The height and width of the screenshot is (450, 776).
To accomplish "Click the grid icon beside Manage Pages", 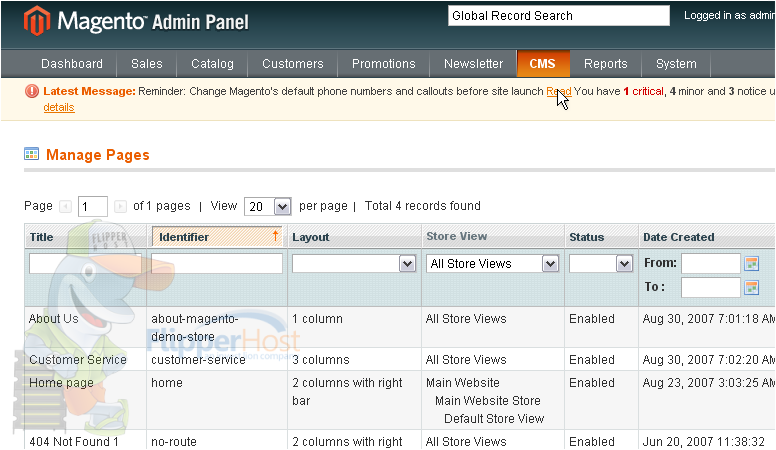I will point(31,154).
